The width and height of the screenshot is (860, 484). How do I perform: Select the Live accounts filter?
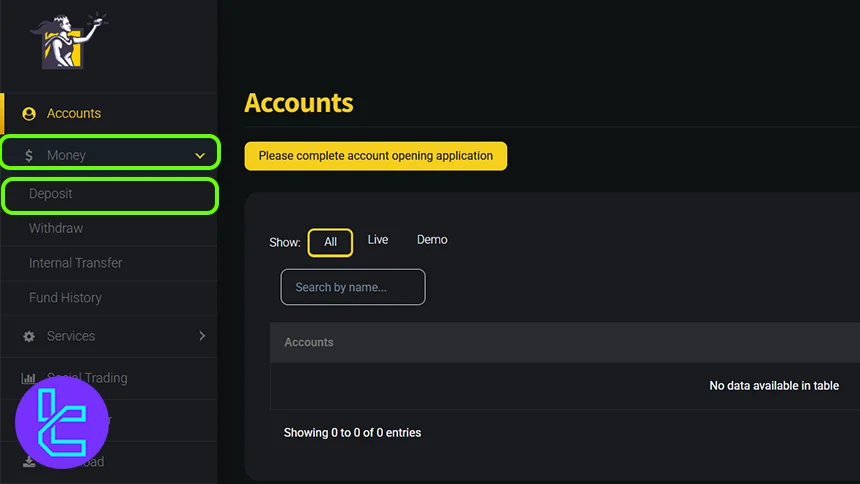(x=378, y=240)
